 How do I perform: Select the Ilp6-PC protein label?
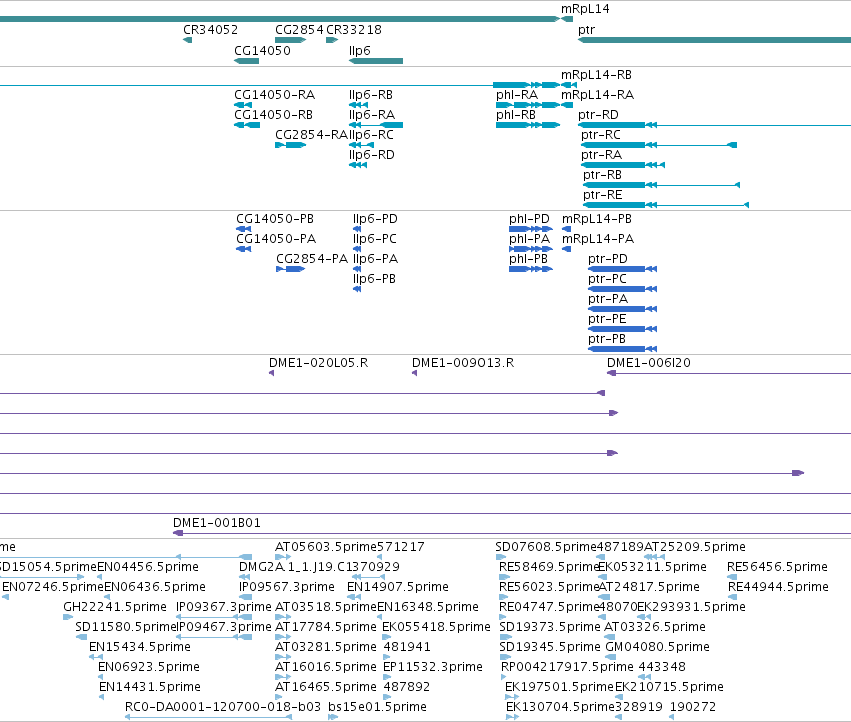[374, 239]
